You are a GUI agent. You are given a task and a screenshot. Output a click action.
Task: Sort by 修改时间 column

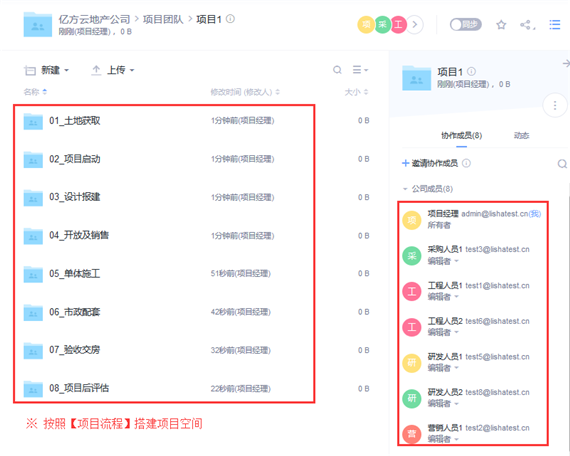(x=245, y=92)
